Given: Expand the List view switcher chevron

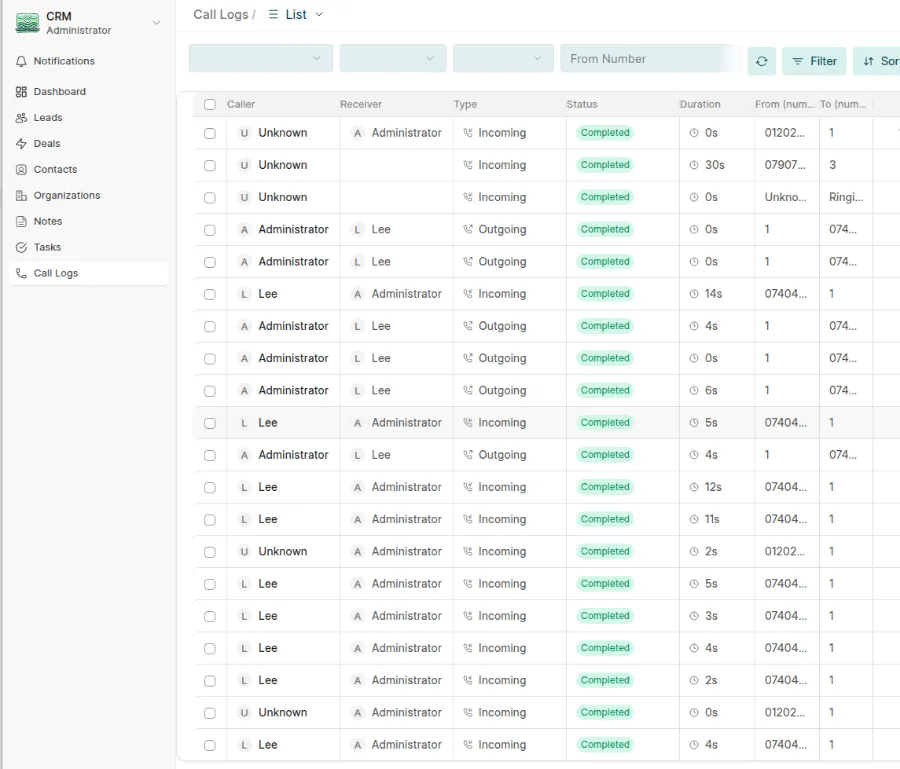Looking at the screenshot, I should pyautogui.click(x=319, y=14).
